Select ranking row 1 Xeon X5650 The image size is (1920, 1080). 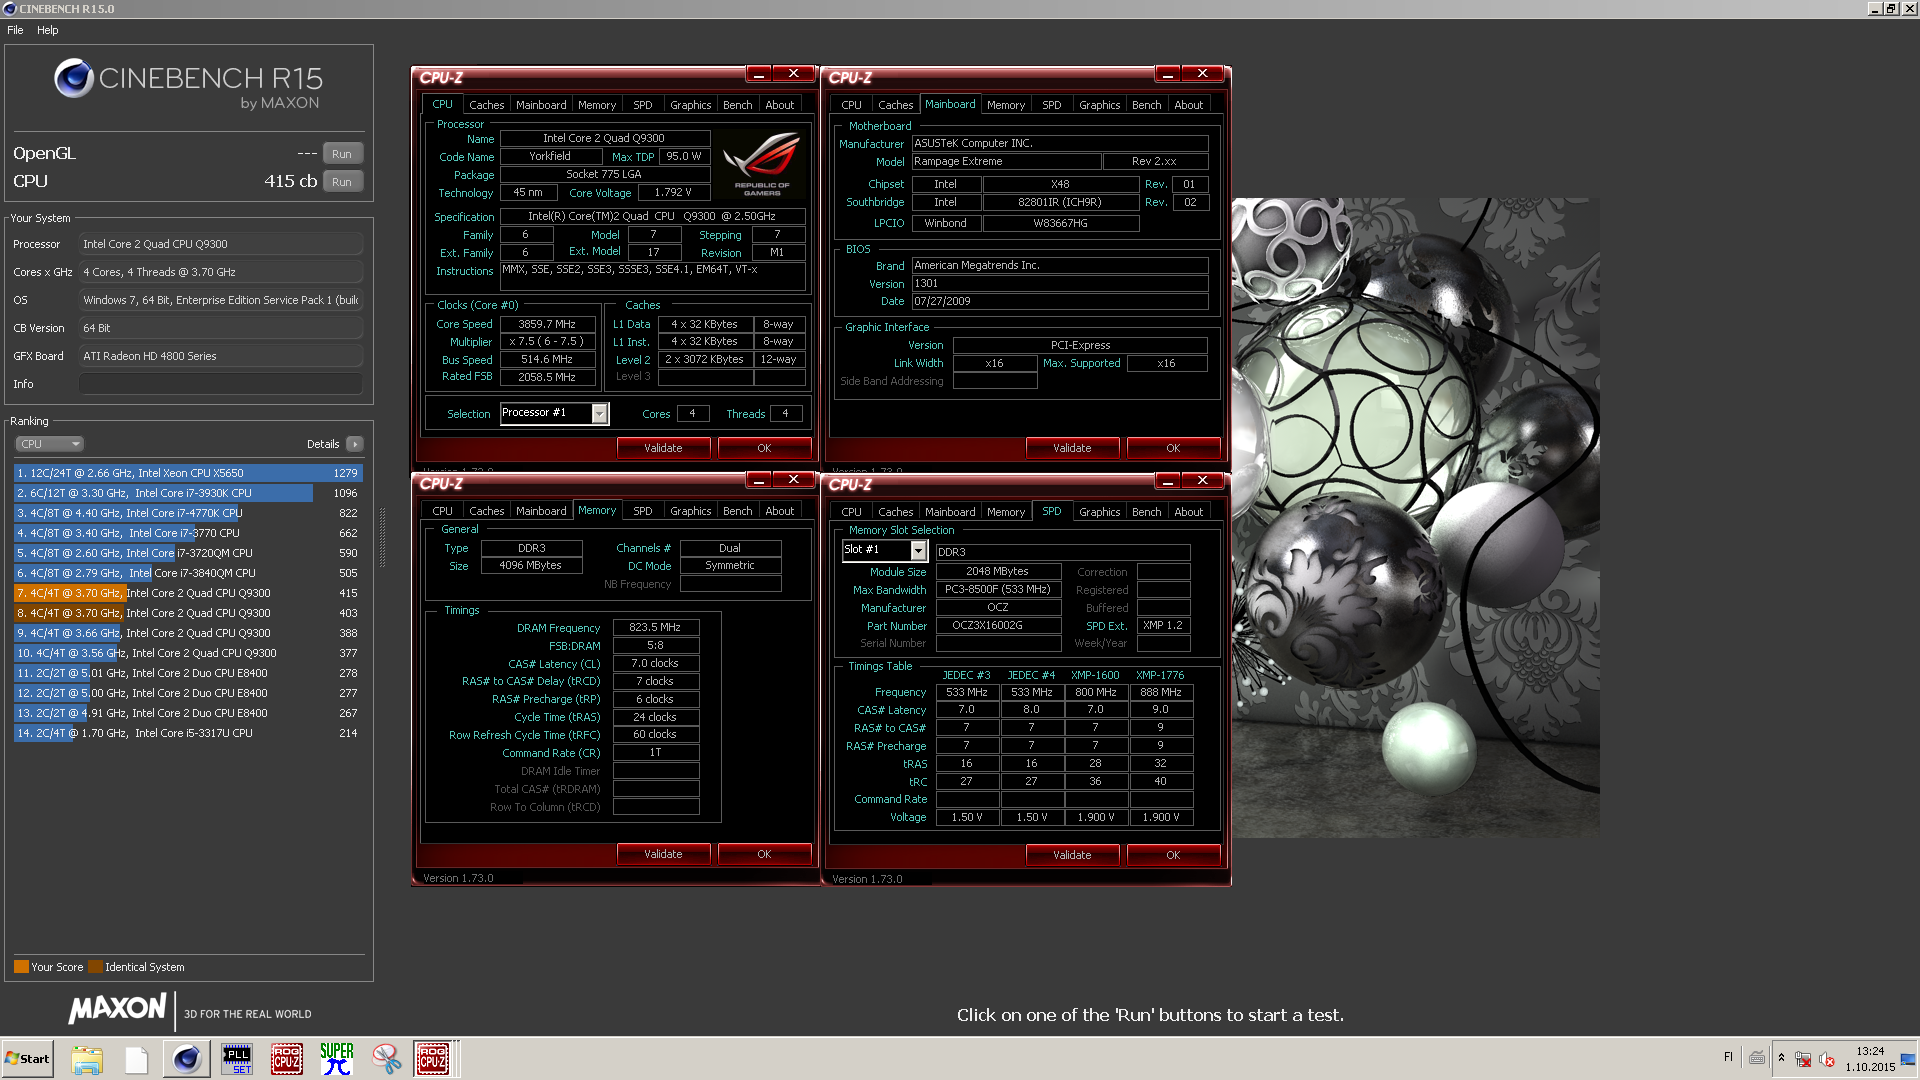click(x=188, y=473)
